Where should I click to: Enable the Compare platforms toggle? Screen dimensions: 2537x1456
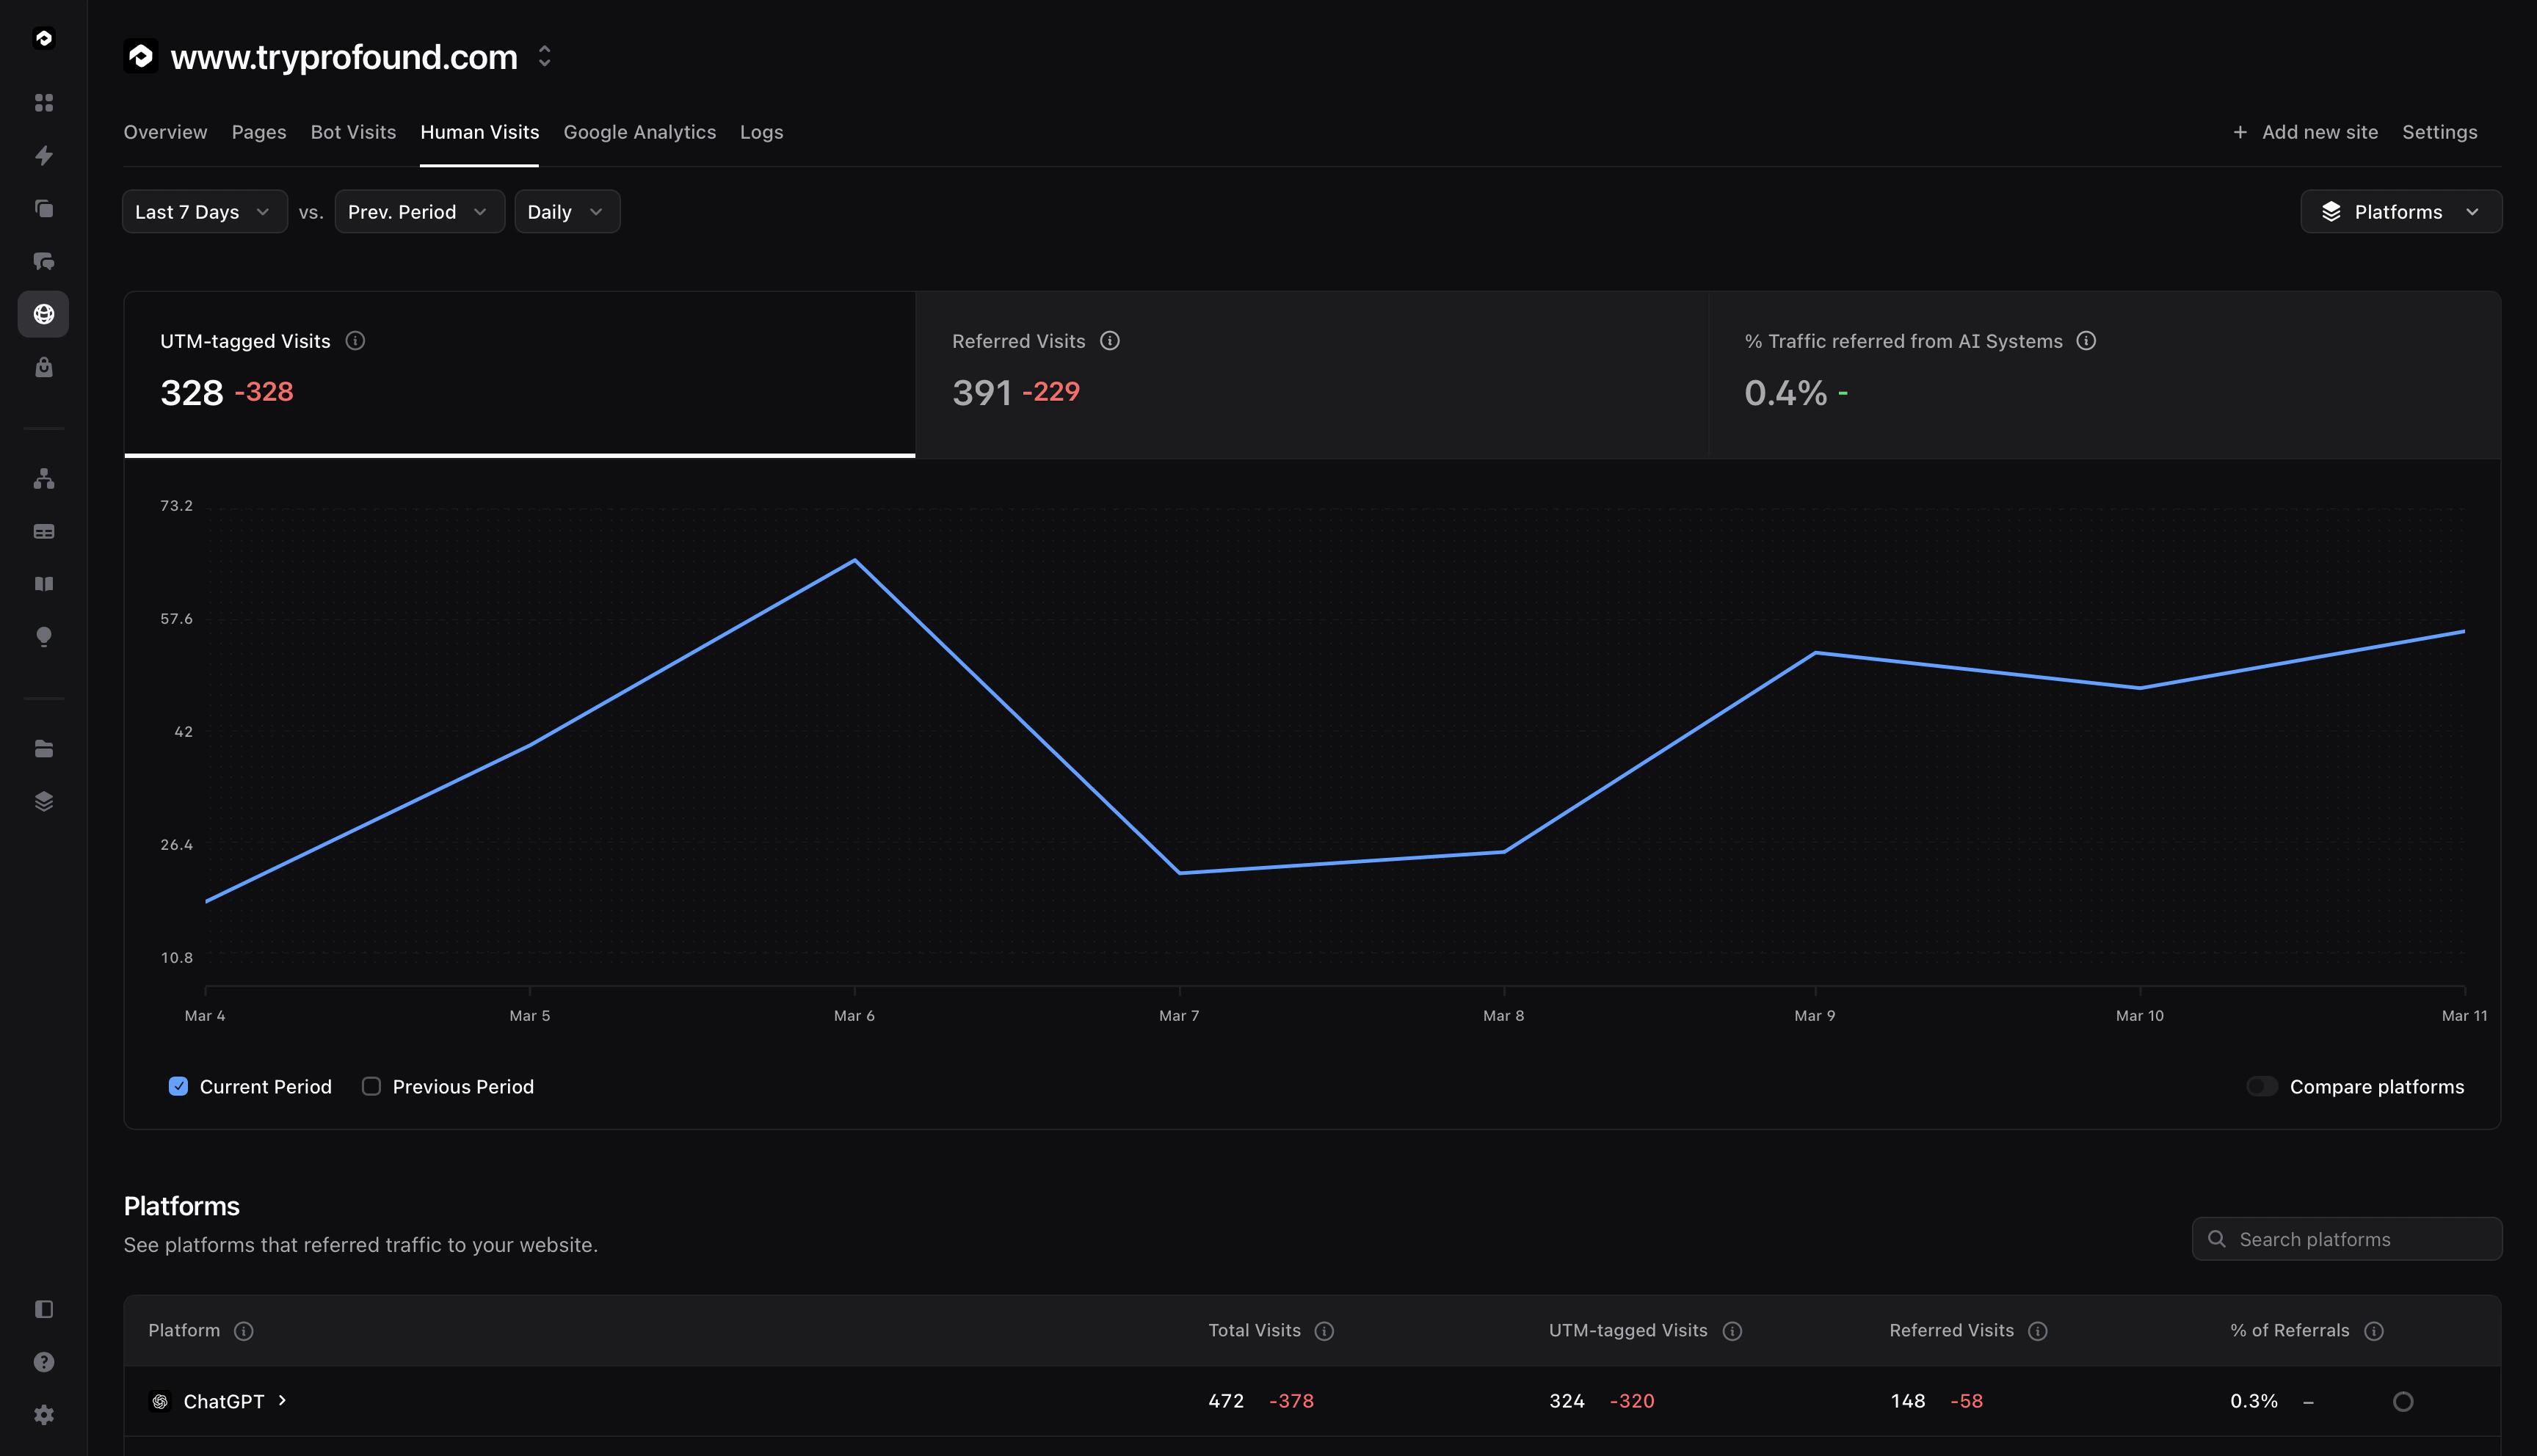2262,1086
